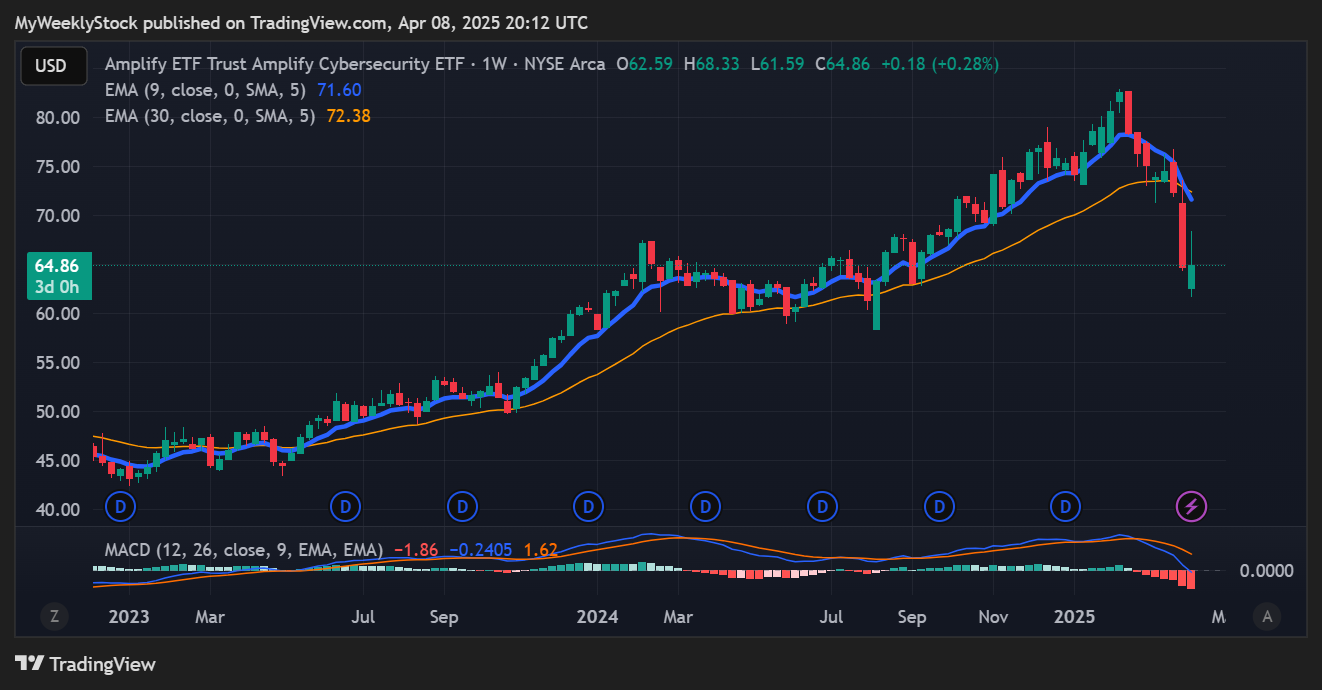The height and width of the screenshot is (690, 1322).
Task: Click the close price C64.86 value
Action: (842, 64)
